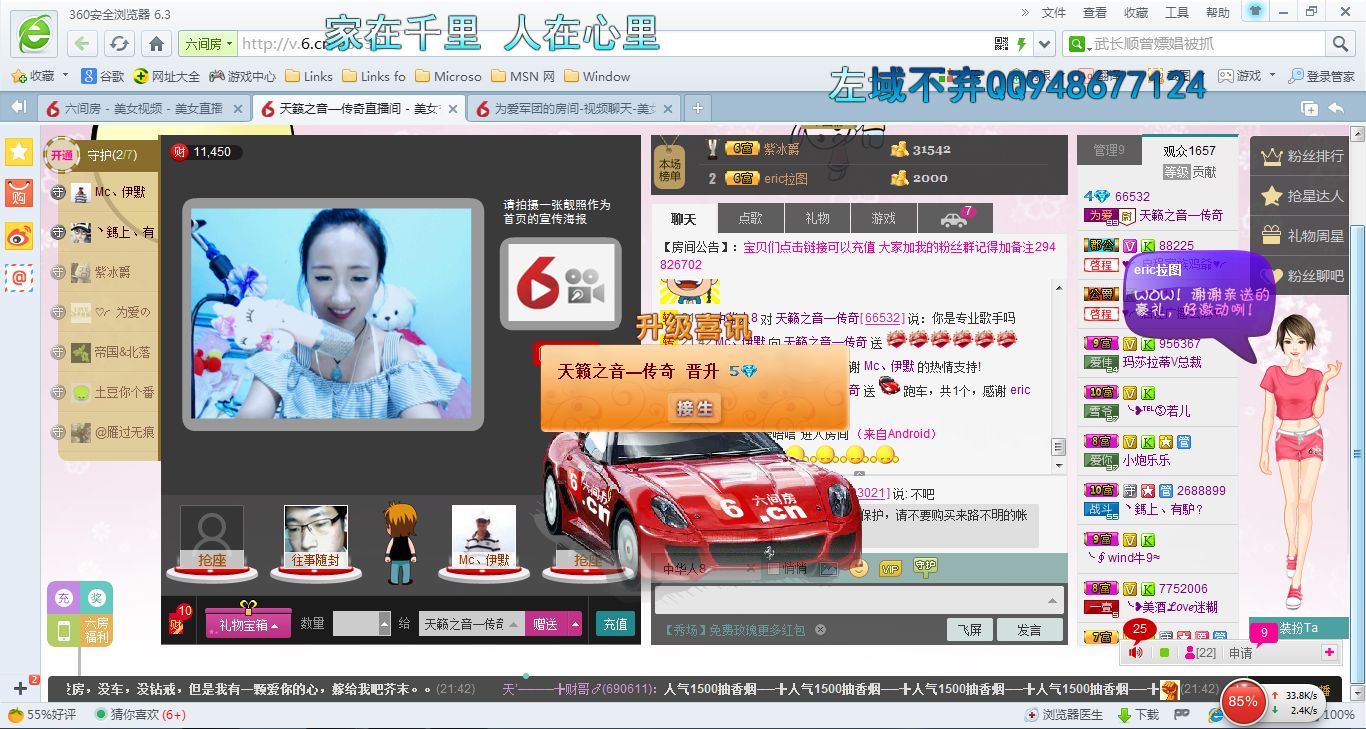Open the gift quantity dropdown arrow
1366x729 pixels.
[384, 624]
